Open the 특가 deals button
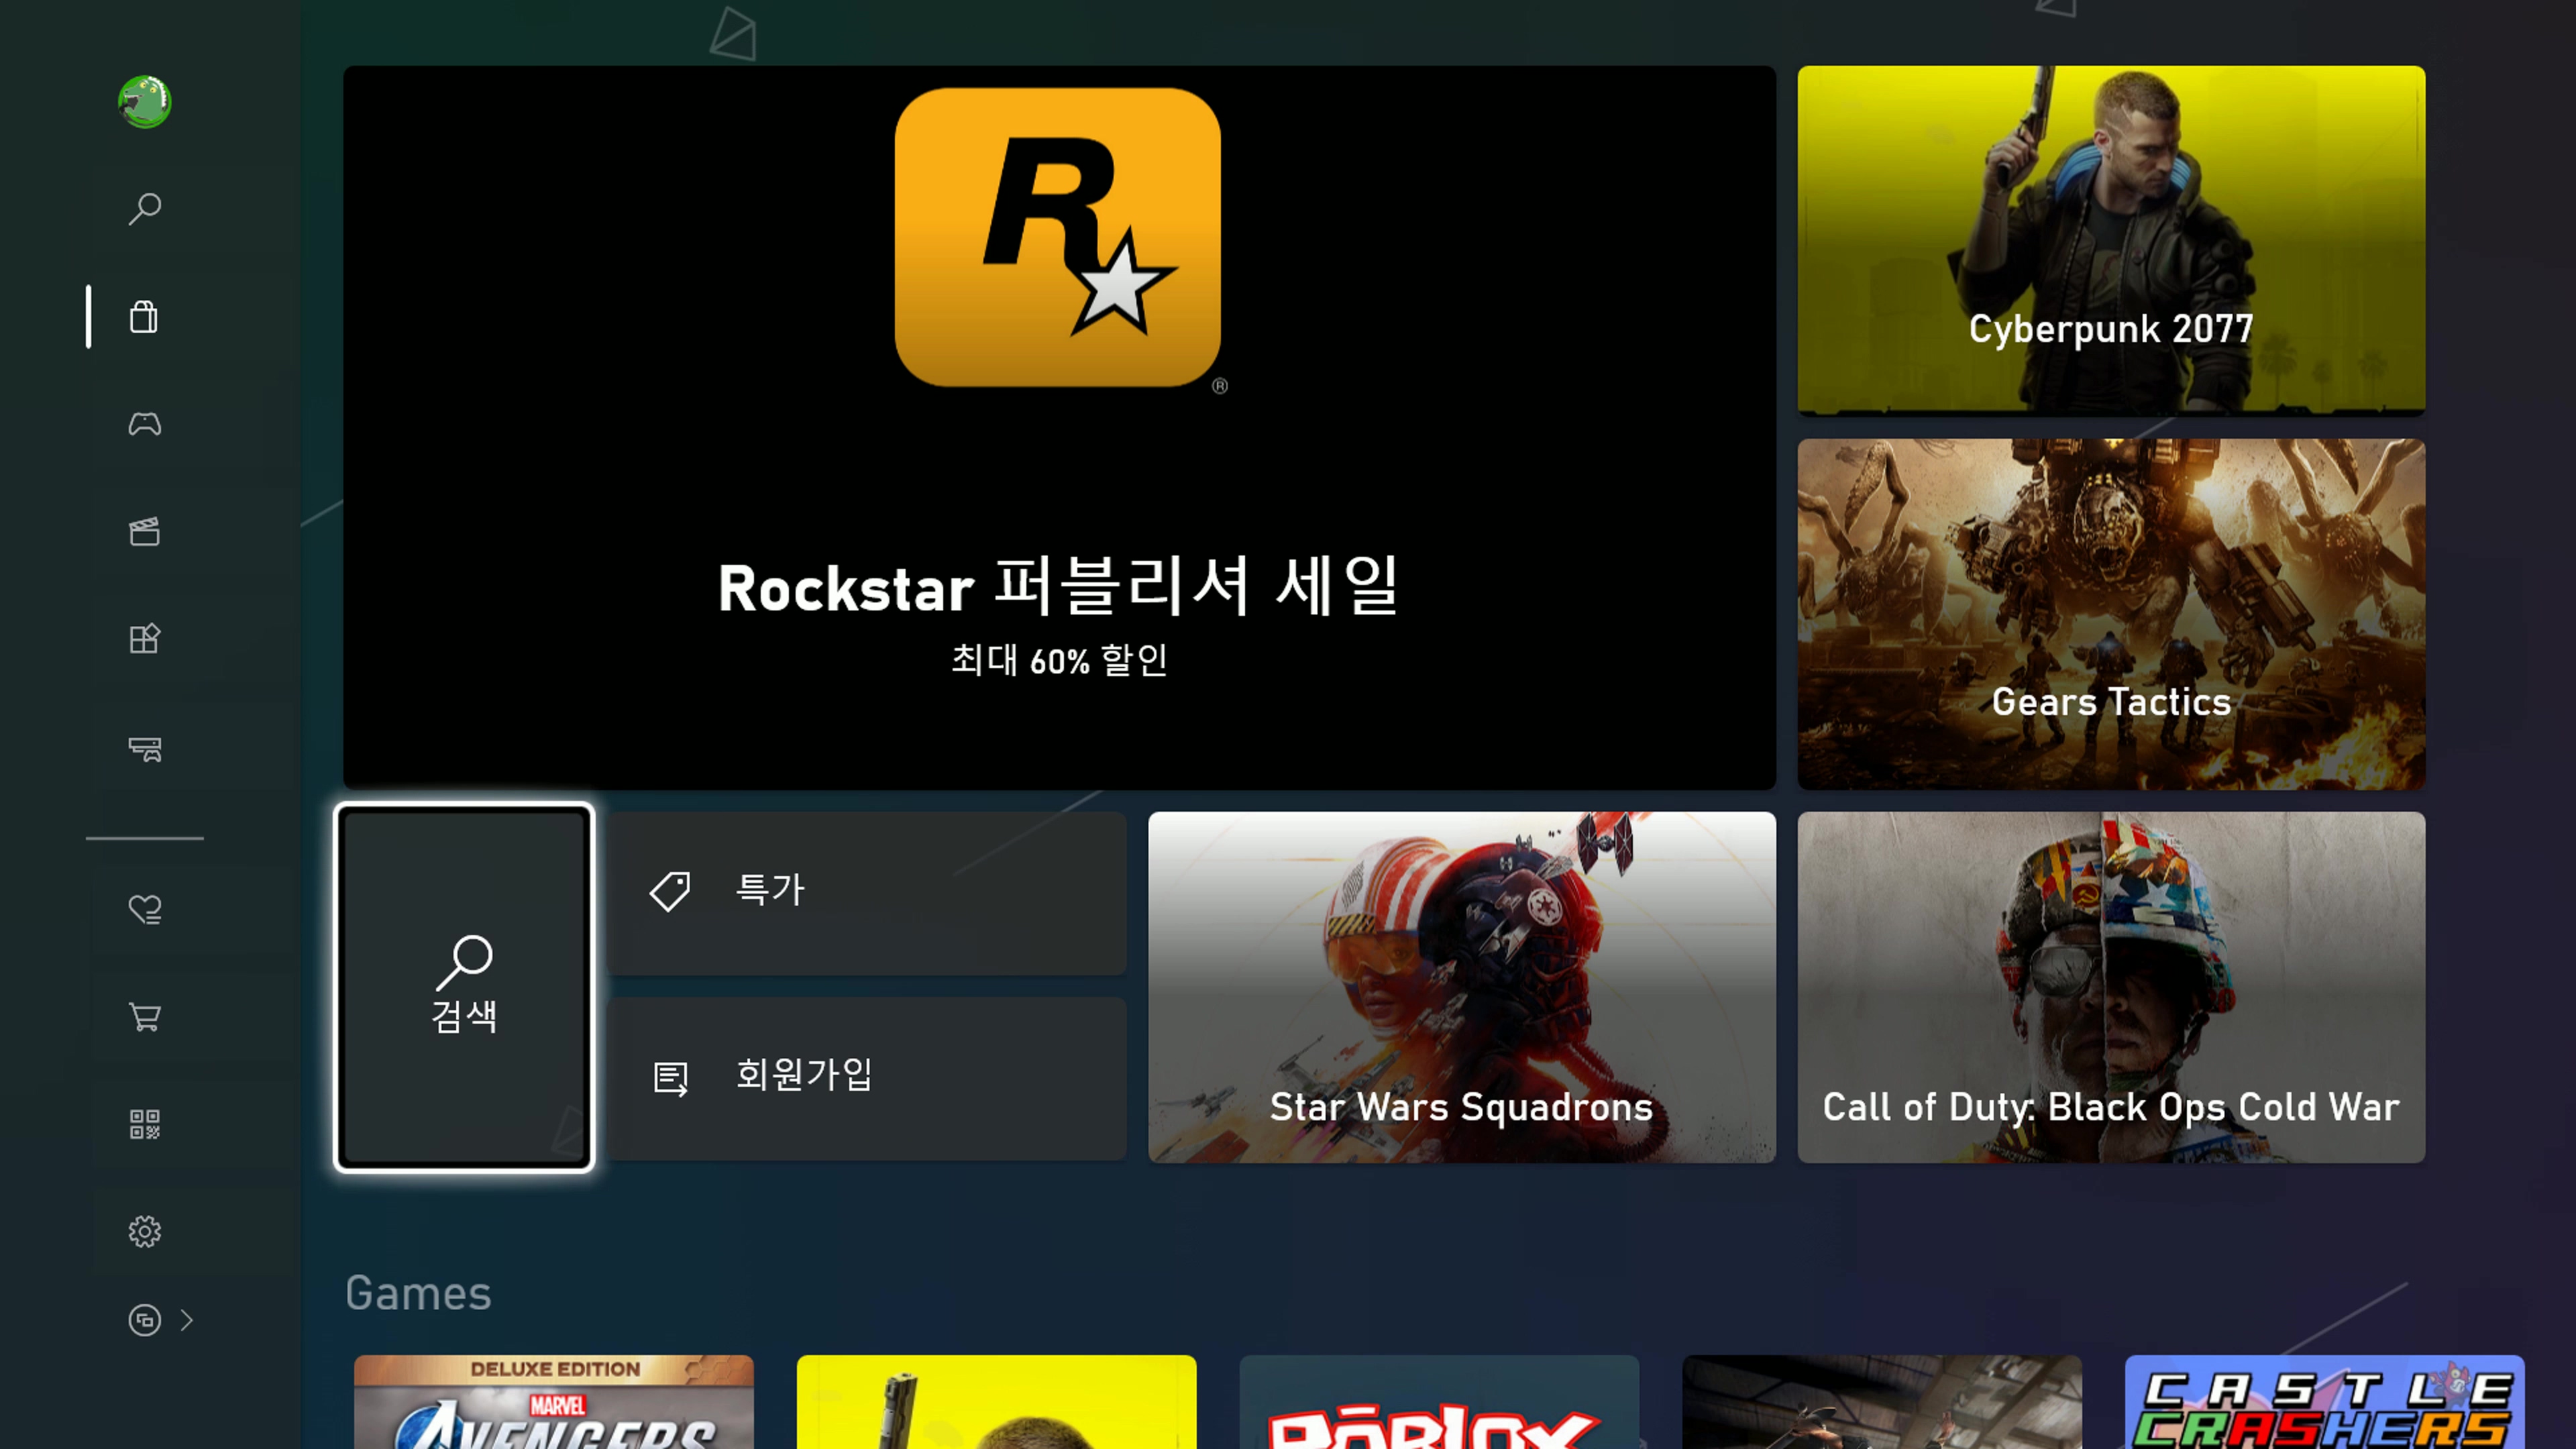This screenshot has width=2576, height=1449. point(867,892)
